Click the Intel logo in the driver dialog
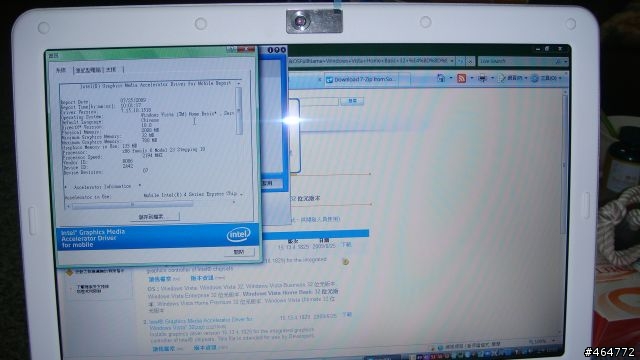The height and width of the screenshot is (360, 640). tap(239, 234)
